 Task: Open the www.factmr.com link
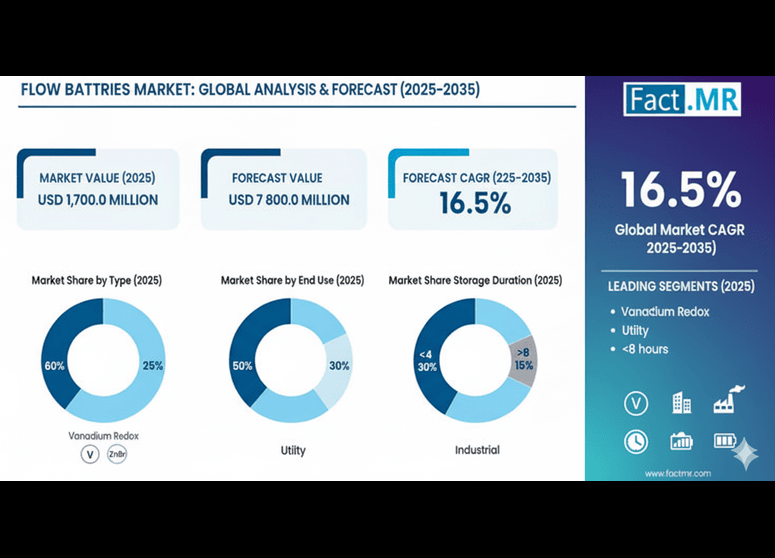677,472
